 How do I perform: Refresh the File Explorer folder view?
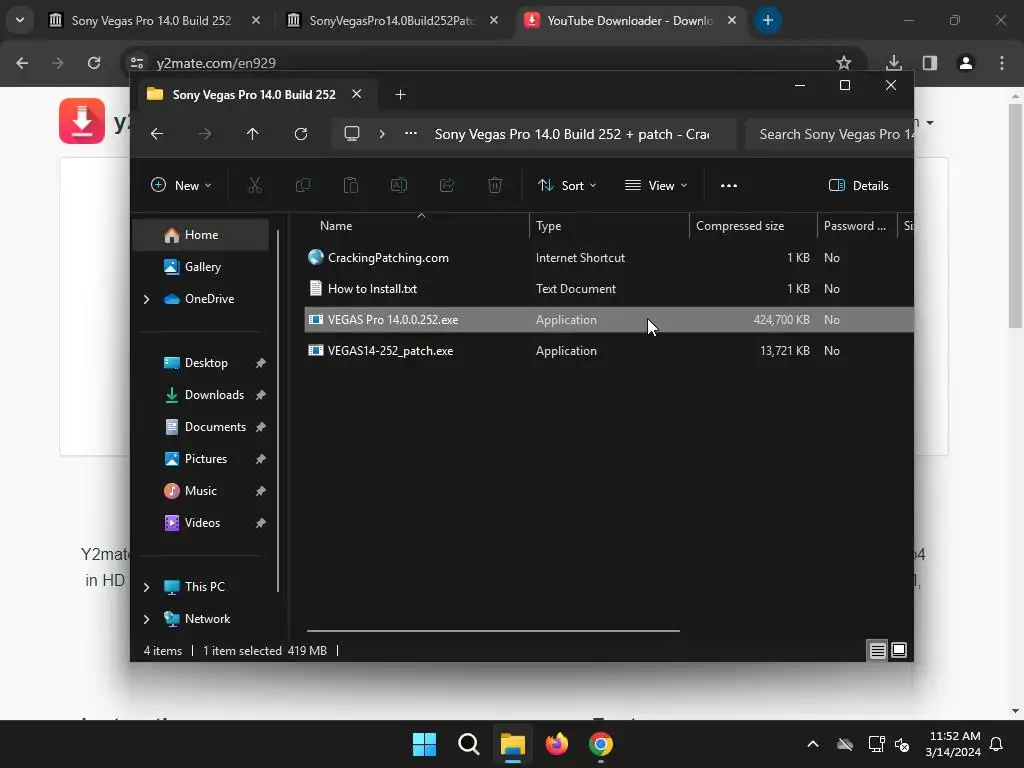click(x=301, y=134)
